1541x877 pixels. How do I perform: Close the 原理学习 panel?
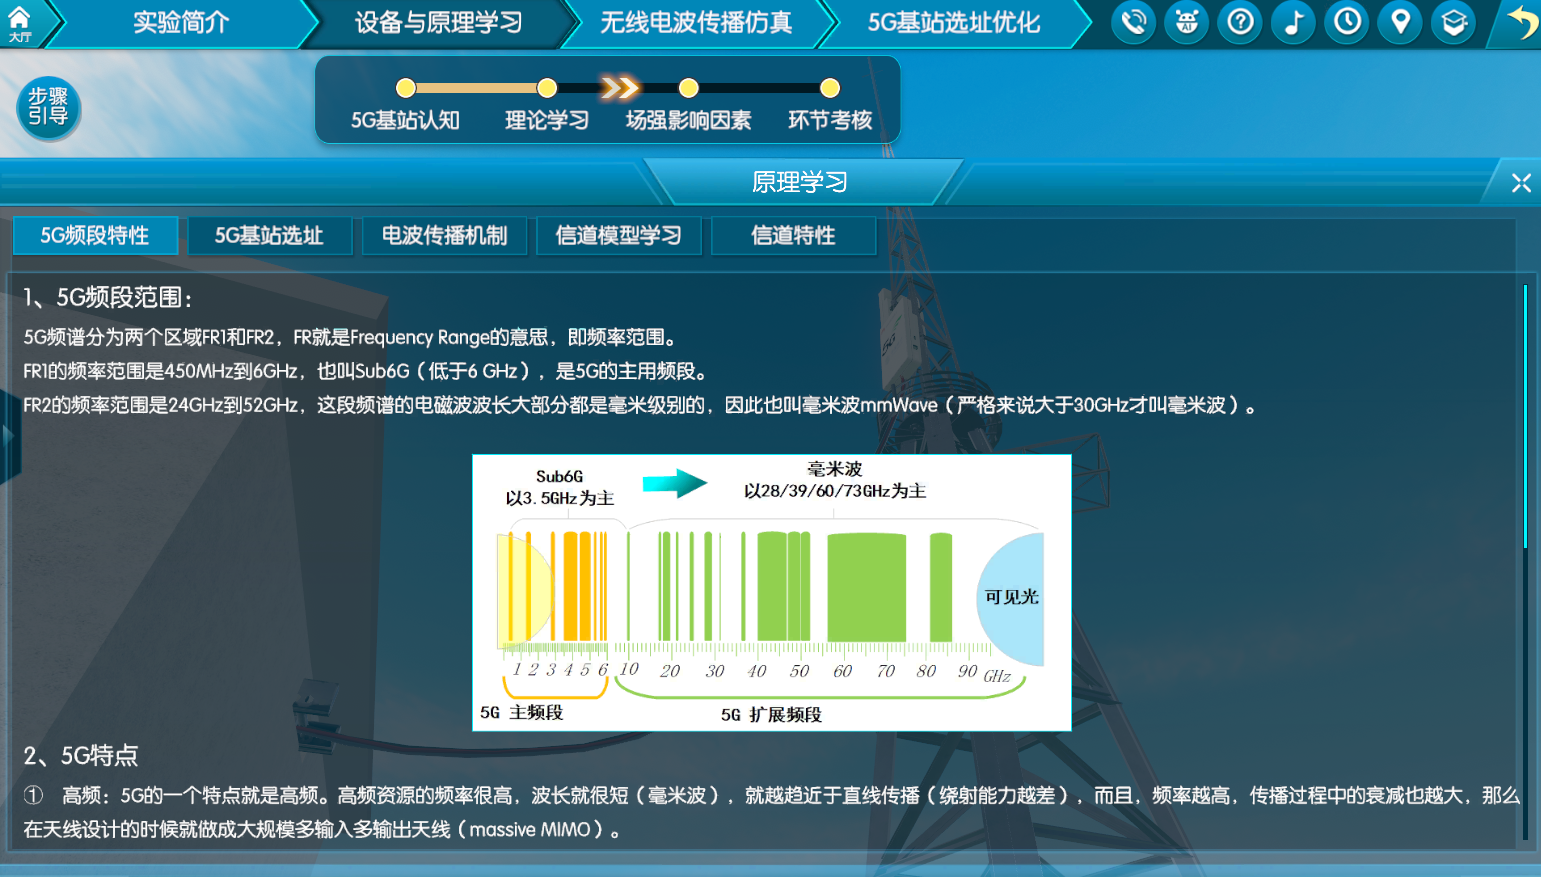pyautogui.click(x=1521, y=183)
